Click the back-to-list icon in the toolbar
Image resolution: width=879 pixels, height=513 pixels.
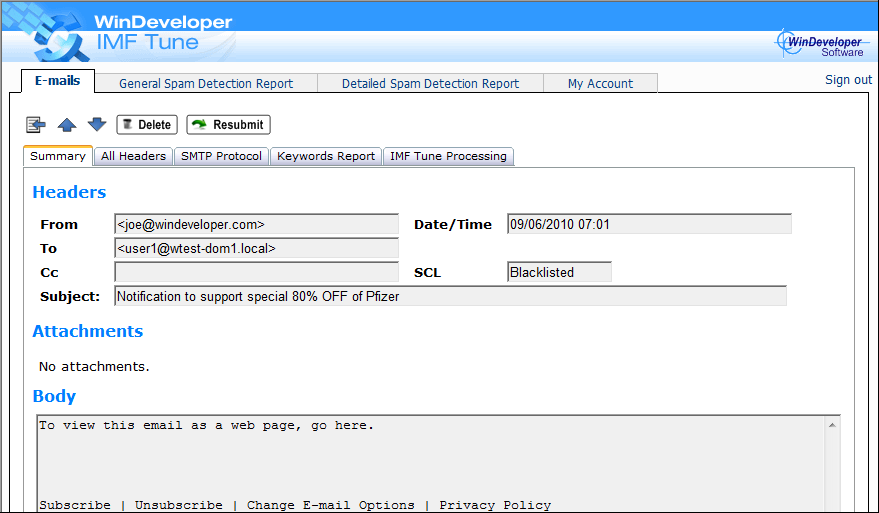coord(36,124)
